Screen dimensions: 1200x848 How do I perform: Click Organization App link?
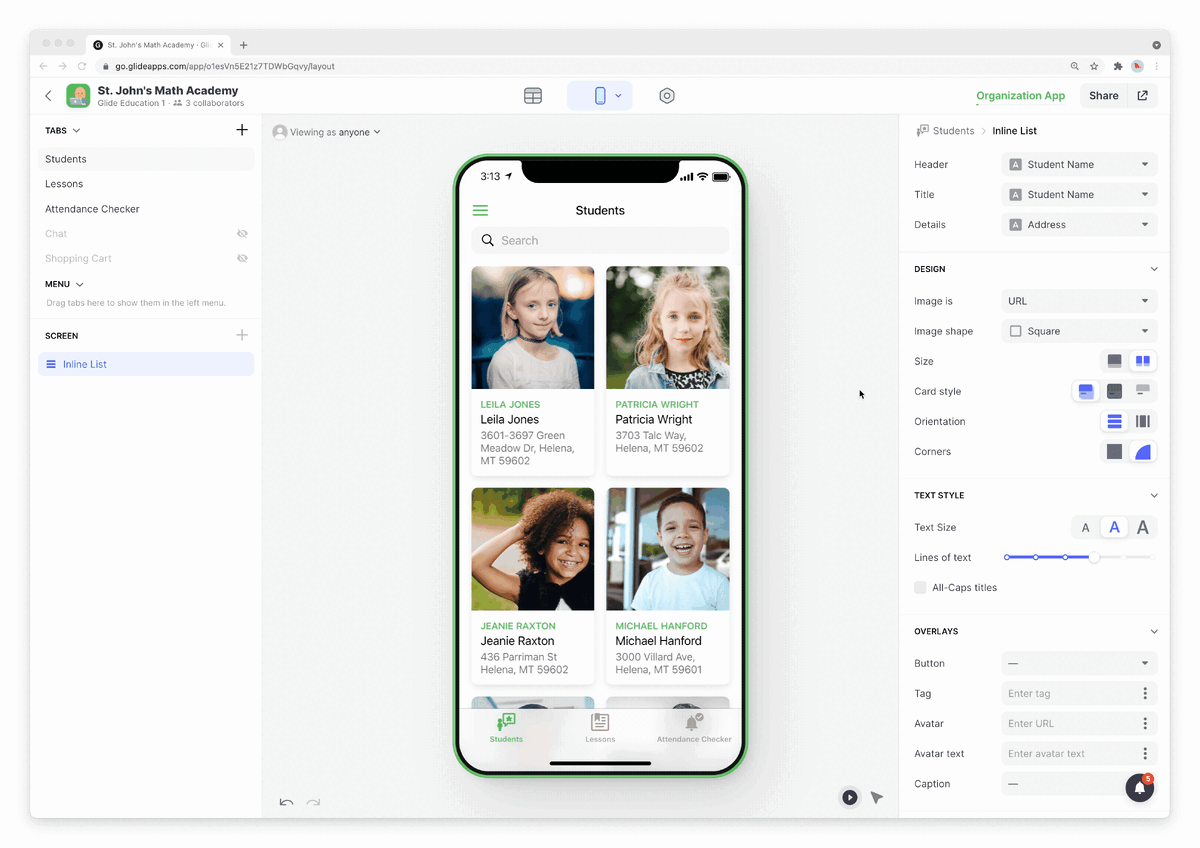[x=1021, y=96]
